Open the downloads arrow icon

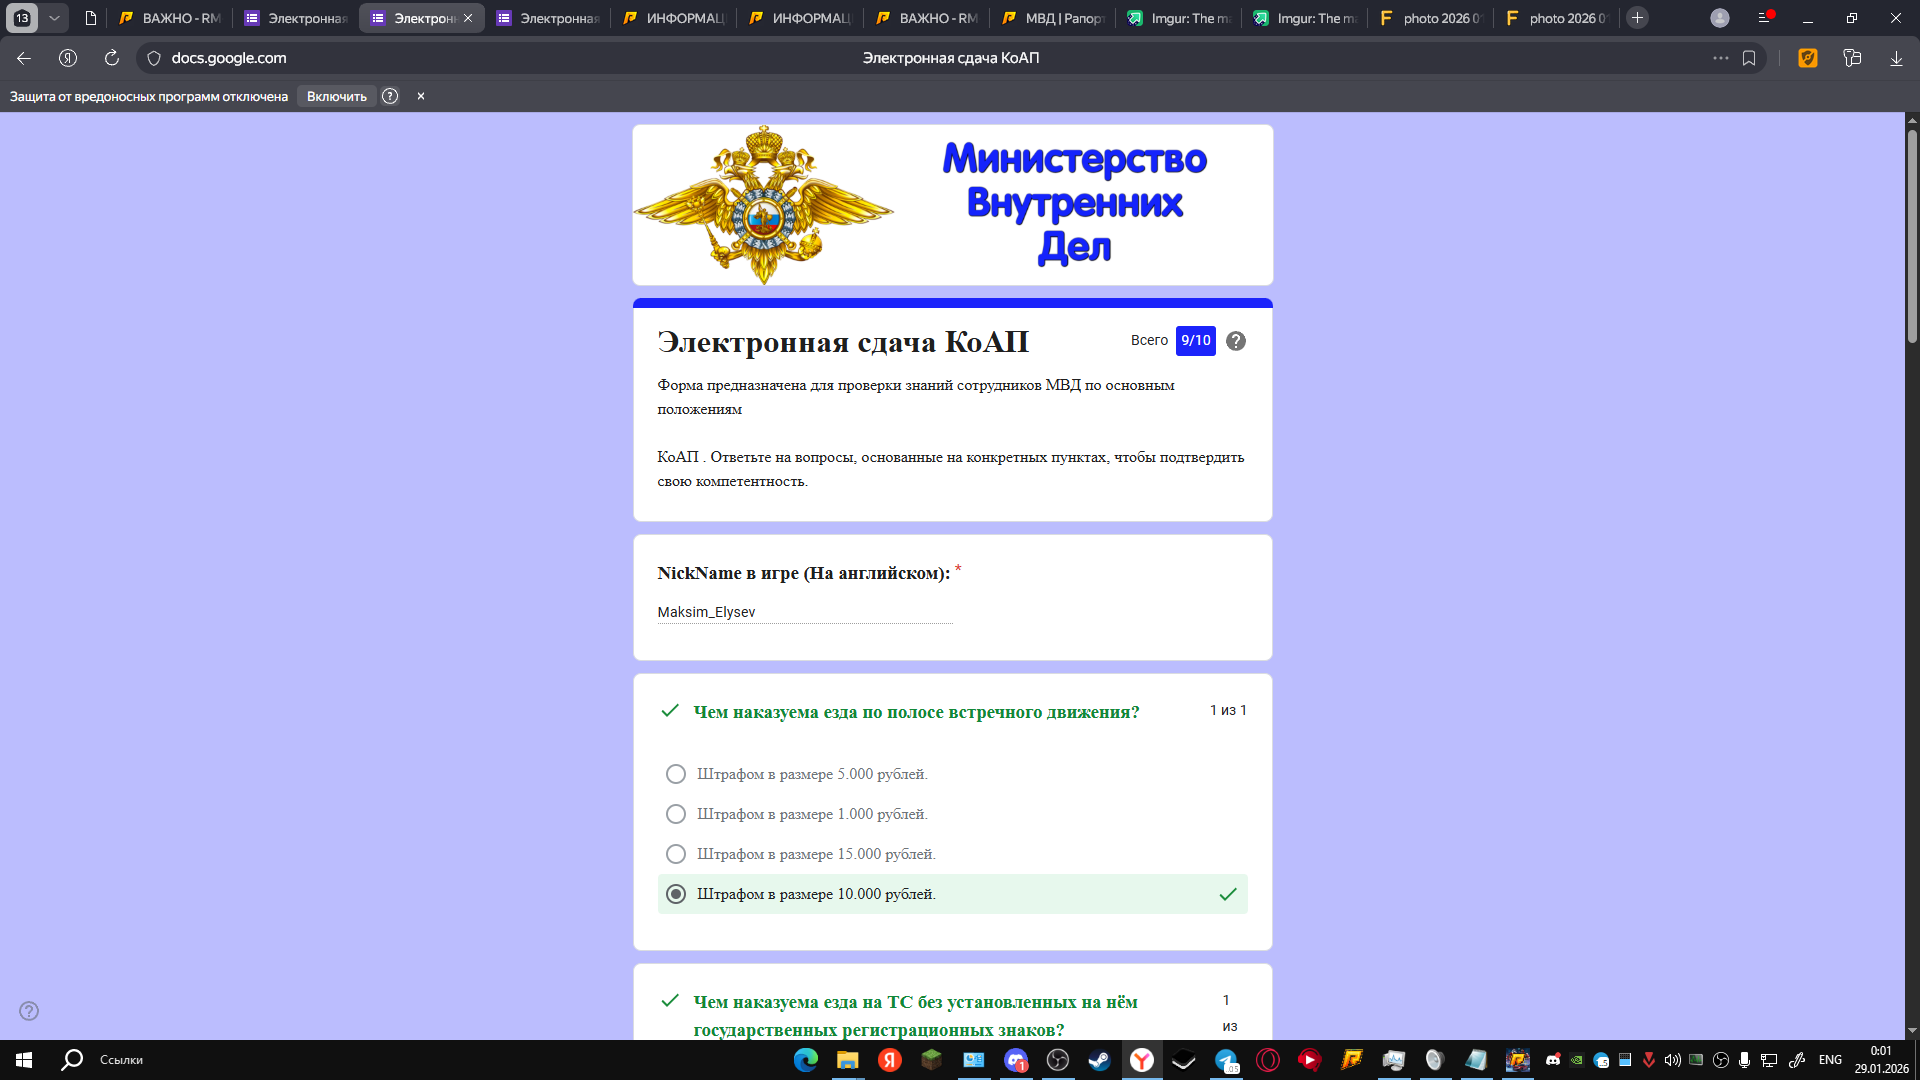pyautogui.click(x=1896, y=58)
